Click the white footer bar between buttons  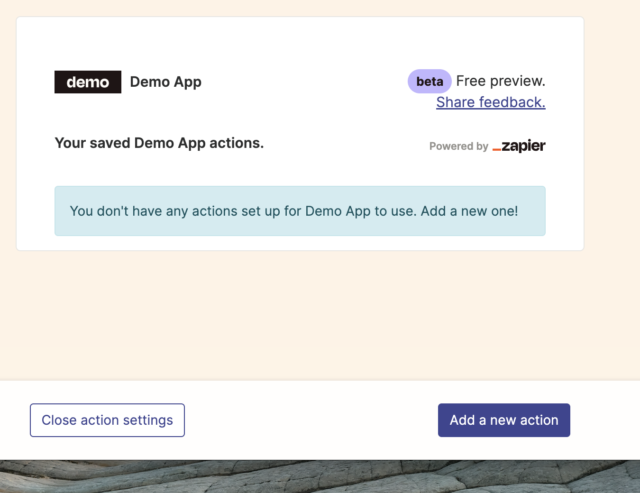[x=311, y=420]
